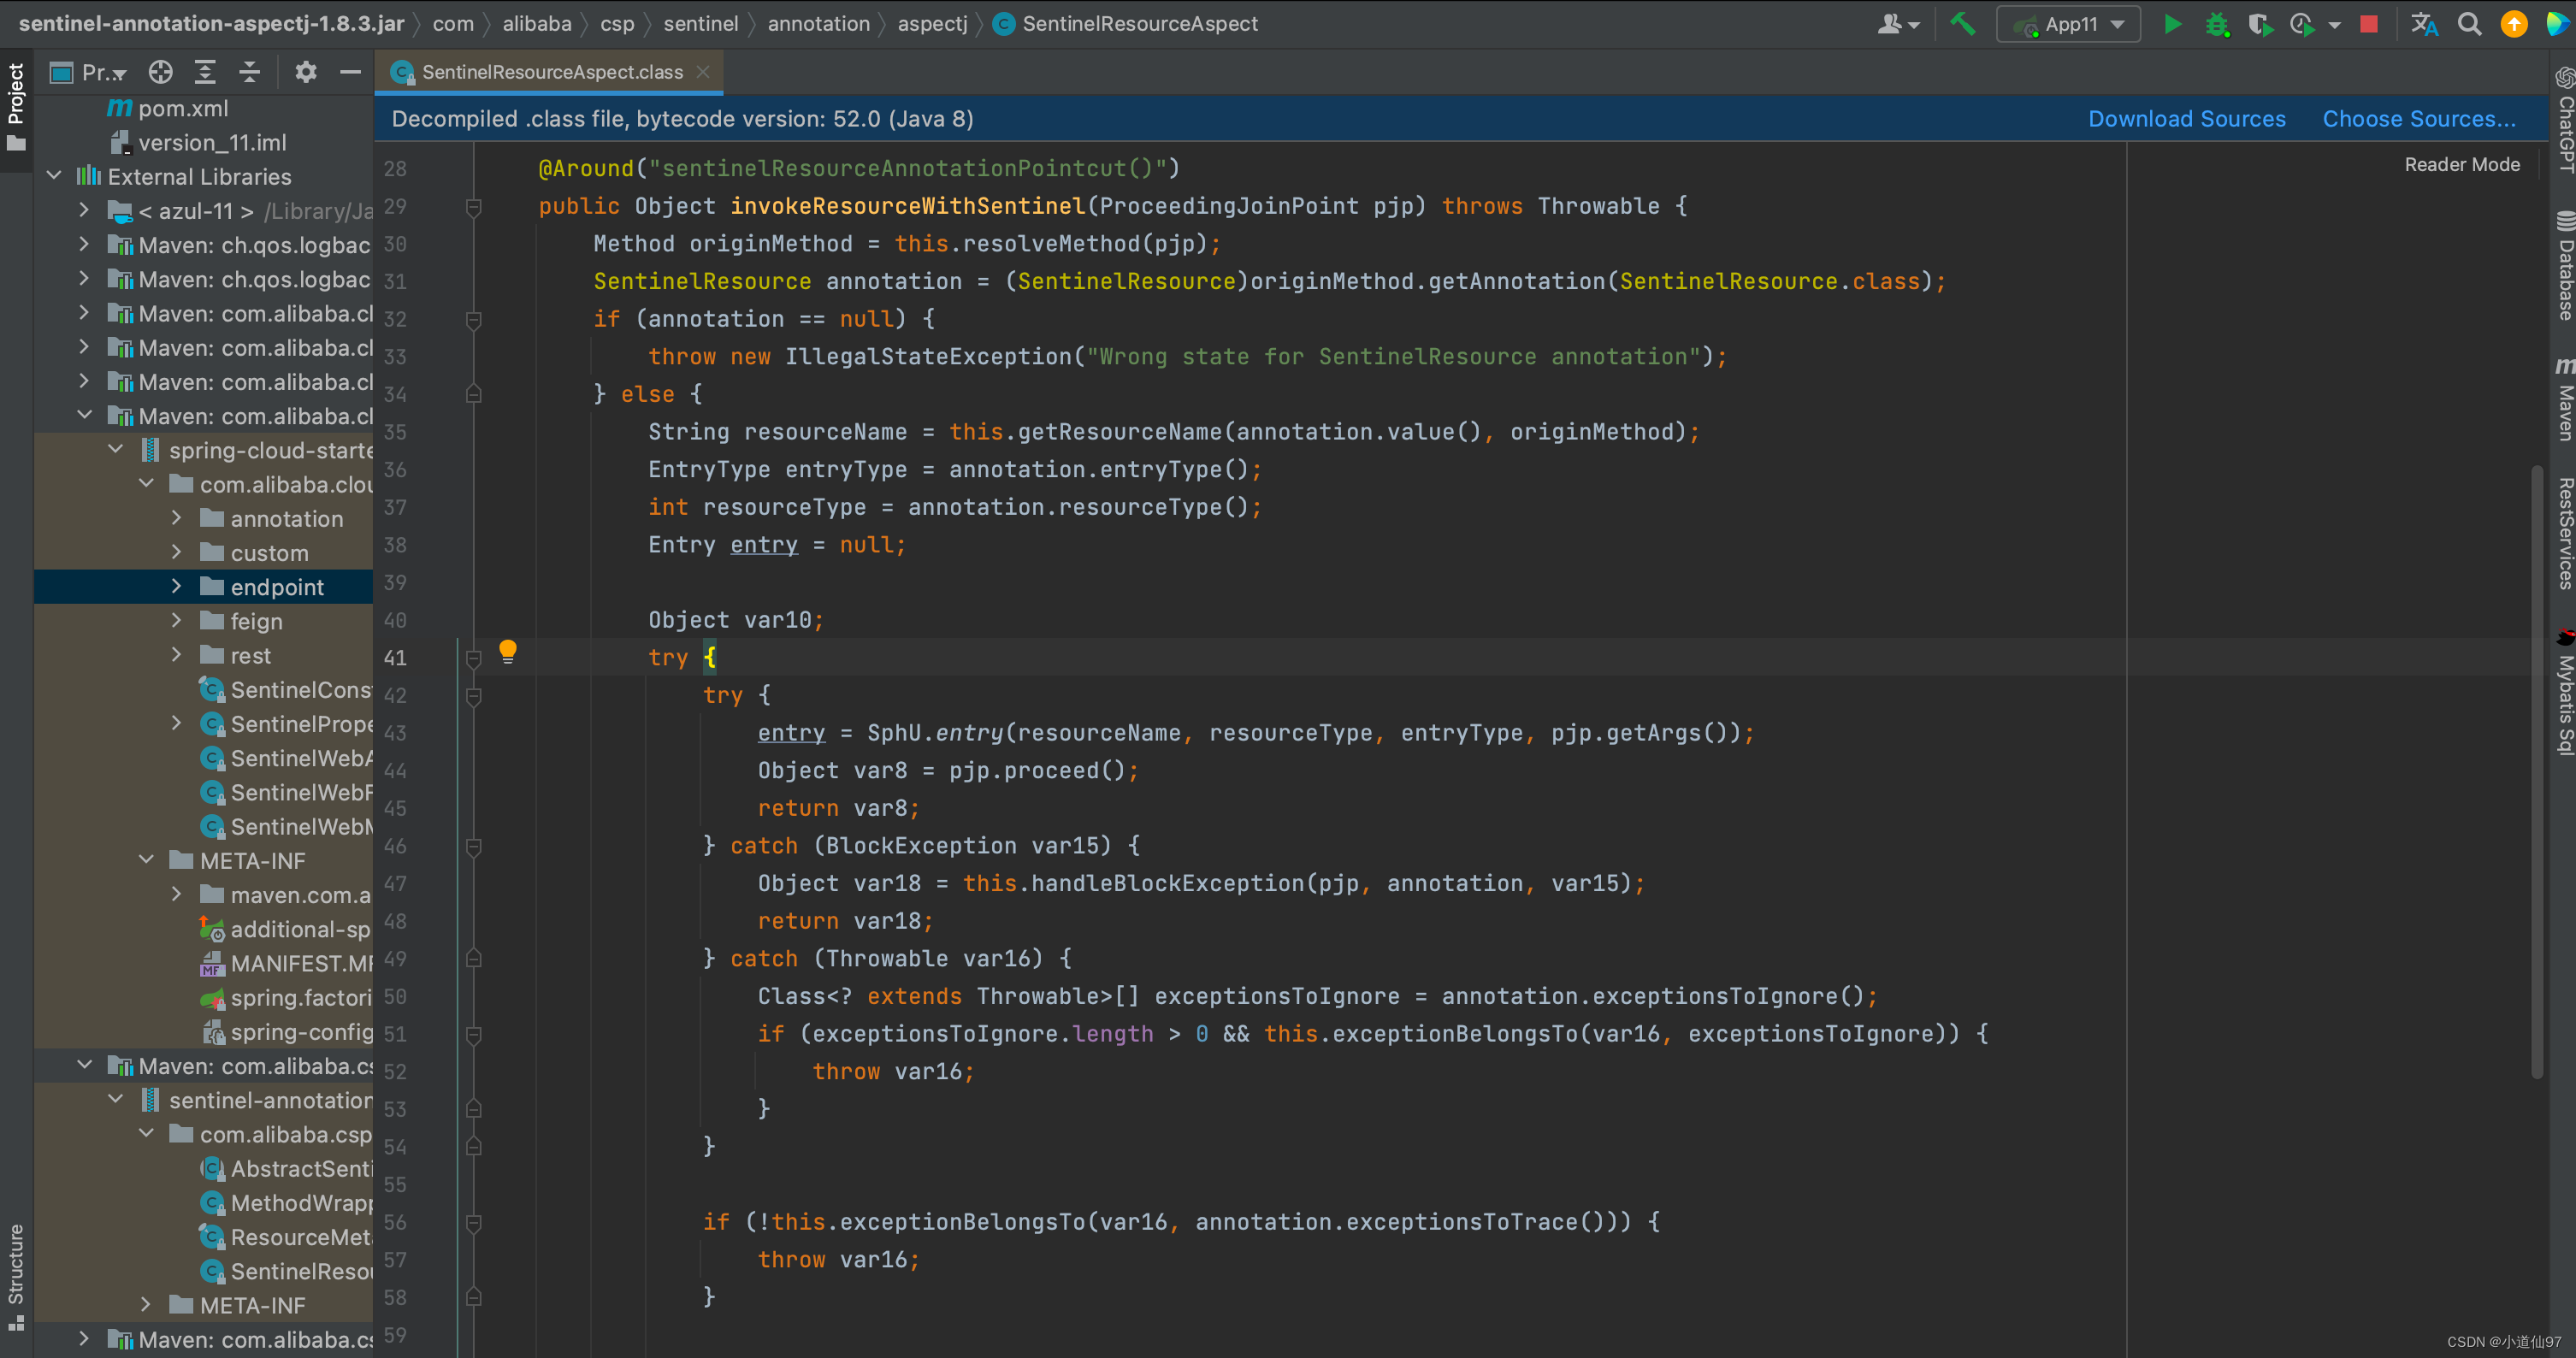This screenshot has width=2576, height=1358.
Task: Select pom.xml in the project tree
Action: pyautogui.click(x=183, y=108)
